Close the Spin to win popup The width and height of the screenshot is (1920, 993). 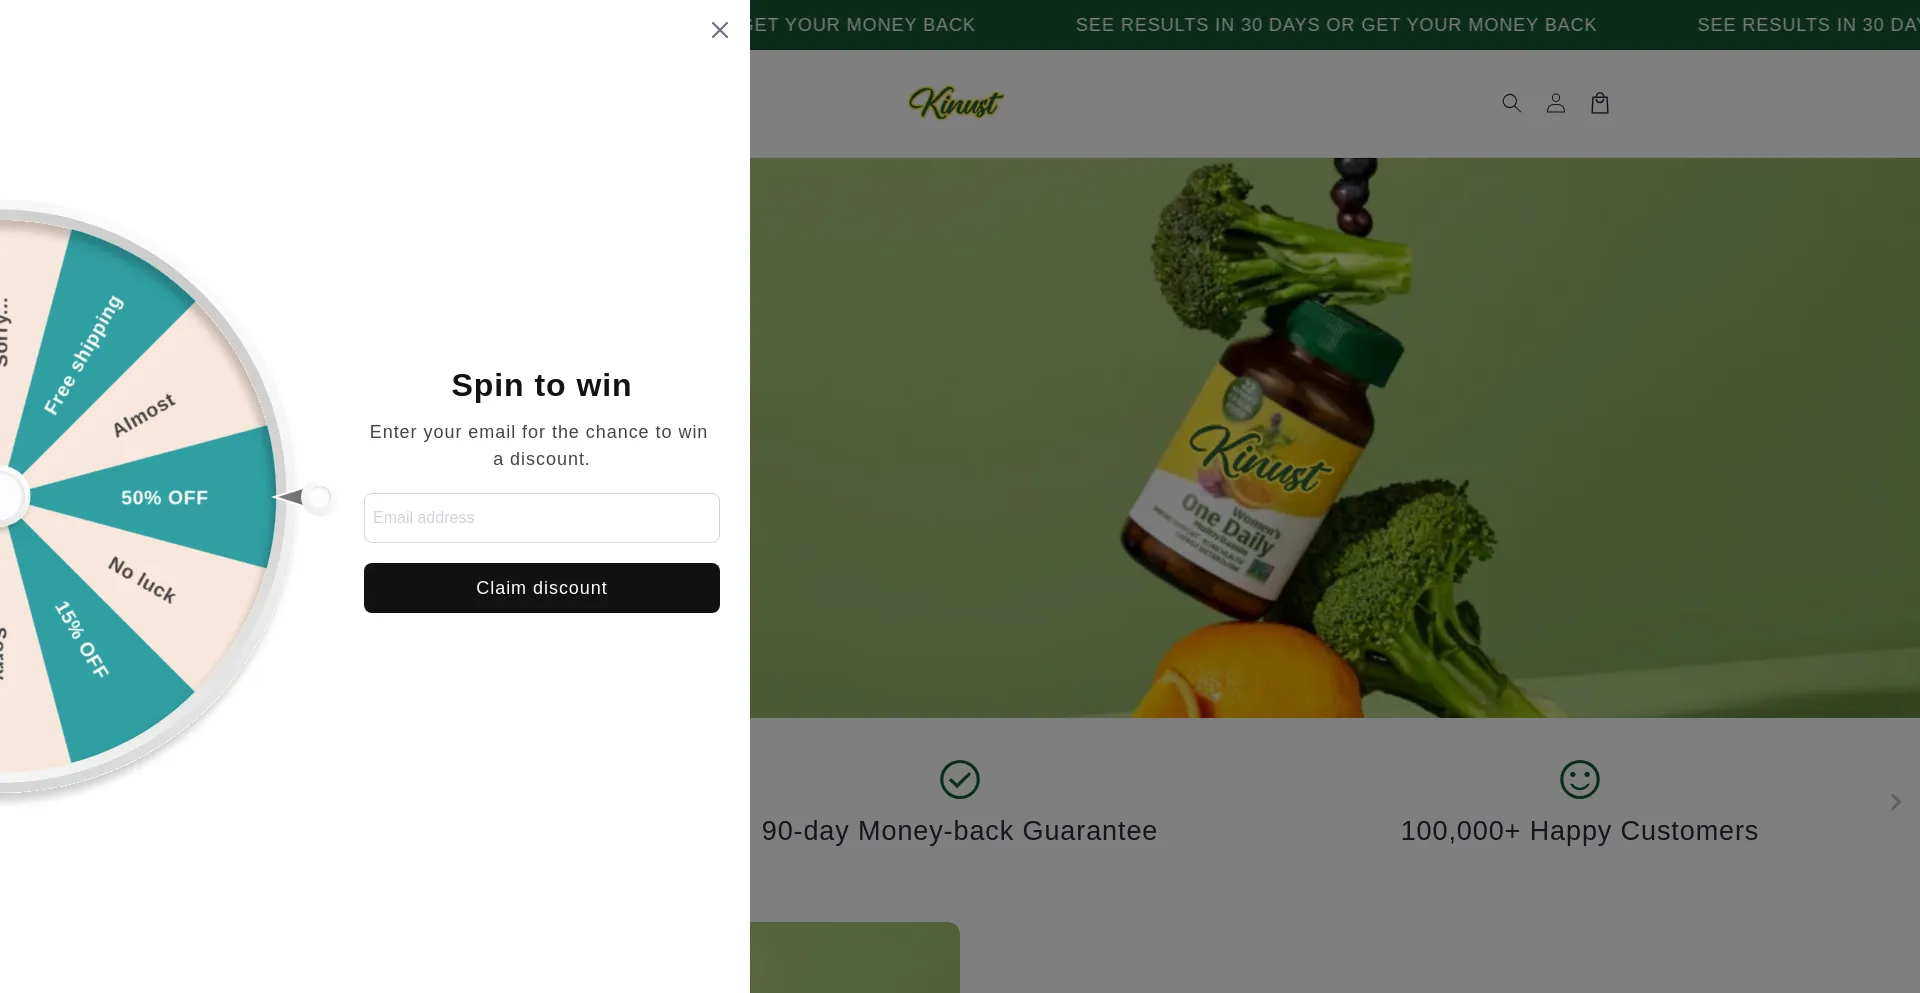point(720,30)
